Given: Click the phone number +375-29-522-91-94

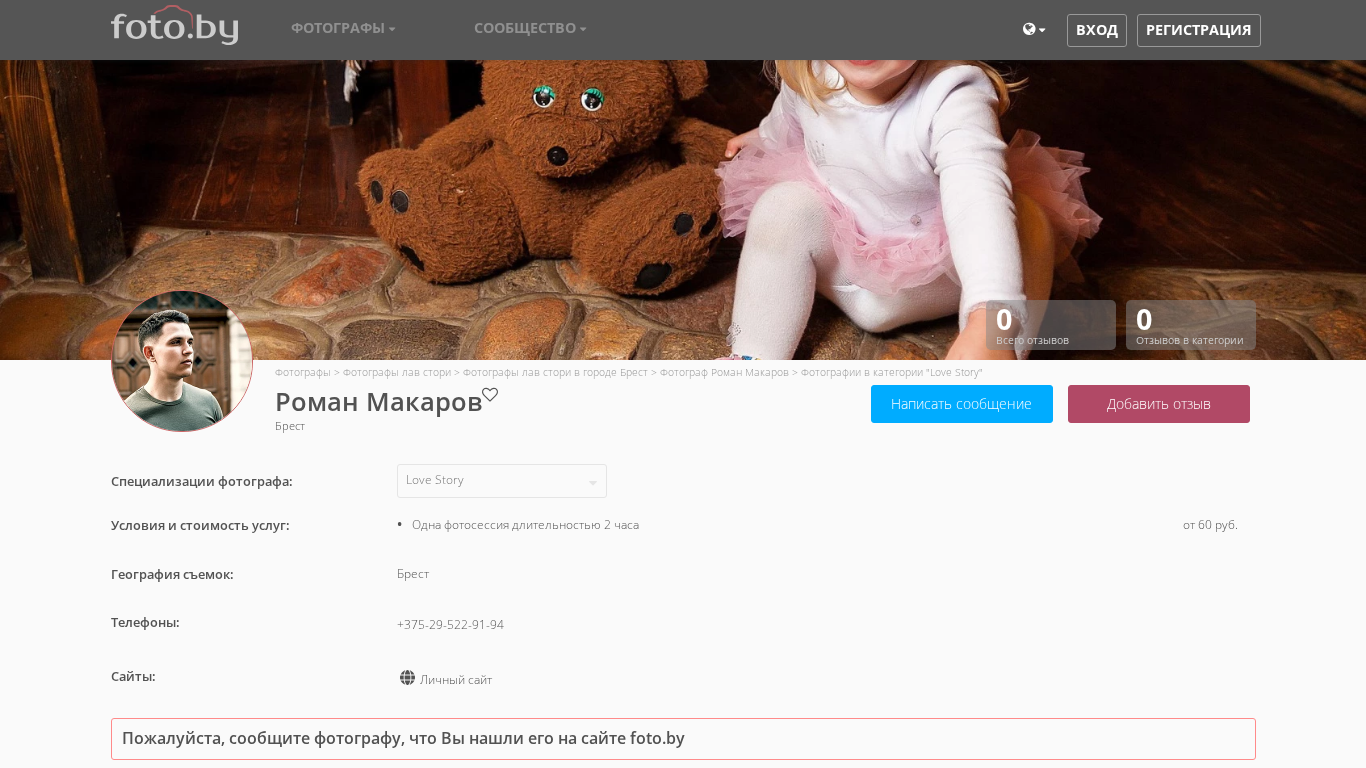Looking at the screenshot, I should [x=450, y=625].
